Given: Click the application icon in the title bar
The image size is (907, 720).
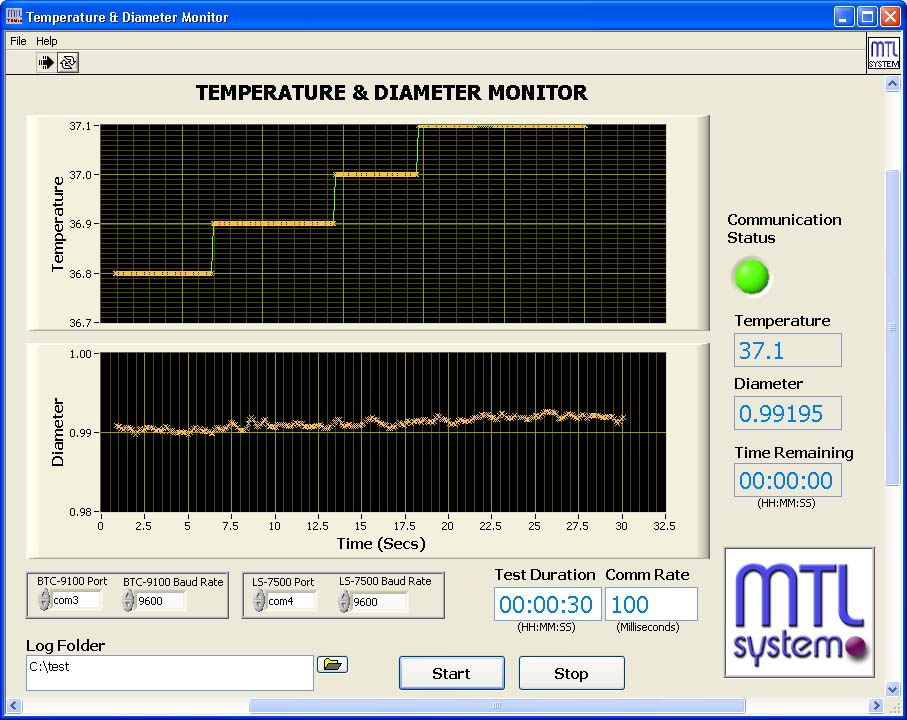Looking at the screenshot, I should pos(14,17).
